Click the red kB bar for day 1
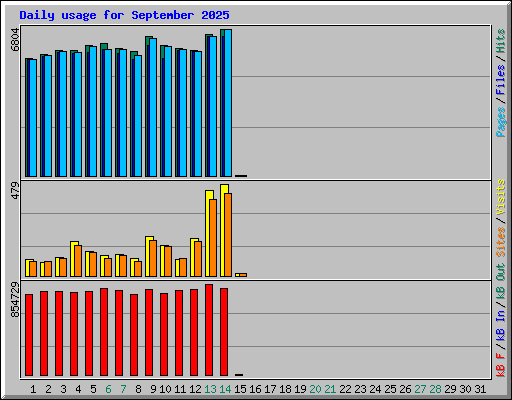 click(29, 335)
